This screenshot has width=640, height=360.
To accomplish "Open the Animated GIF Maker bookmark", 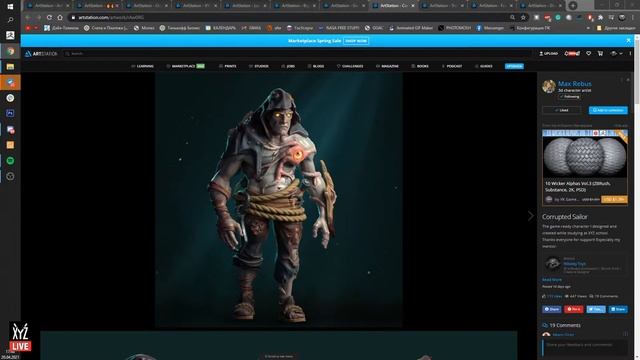I will pos(411,28).
